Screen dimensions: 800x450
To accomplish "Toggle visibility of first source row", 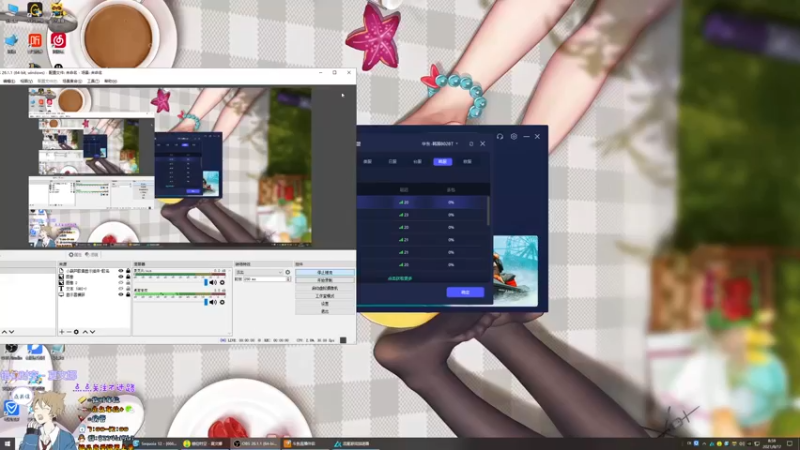I will pos(121,271).
